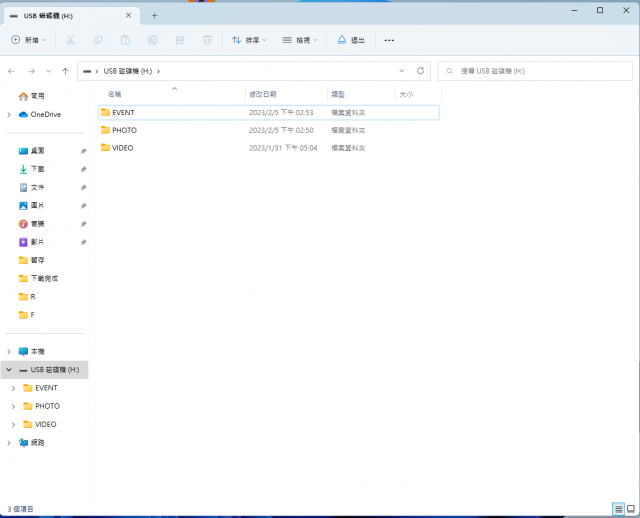Open Pictures in quick access

[x=31, y=205]
